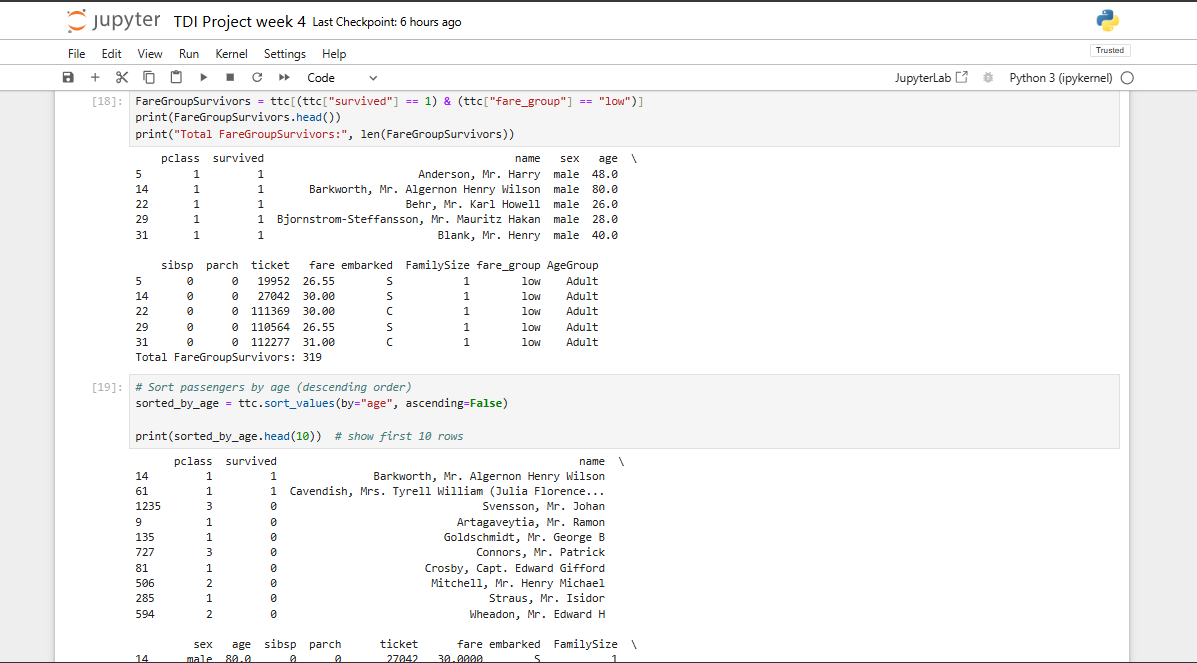Paste cell from clipboard
Screen dimensions: 1197x663
(x=176, y=77)
